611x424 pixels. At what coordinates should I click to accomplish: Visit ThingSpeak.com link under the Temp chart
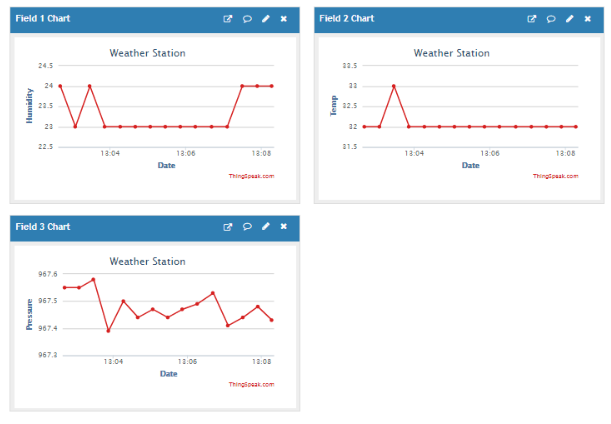[x=555, y=176]
